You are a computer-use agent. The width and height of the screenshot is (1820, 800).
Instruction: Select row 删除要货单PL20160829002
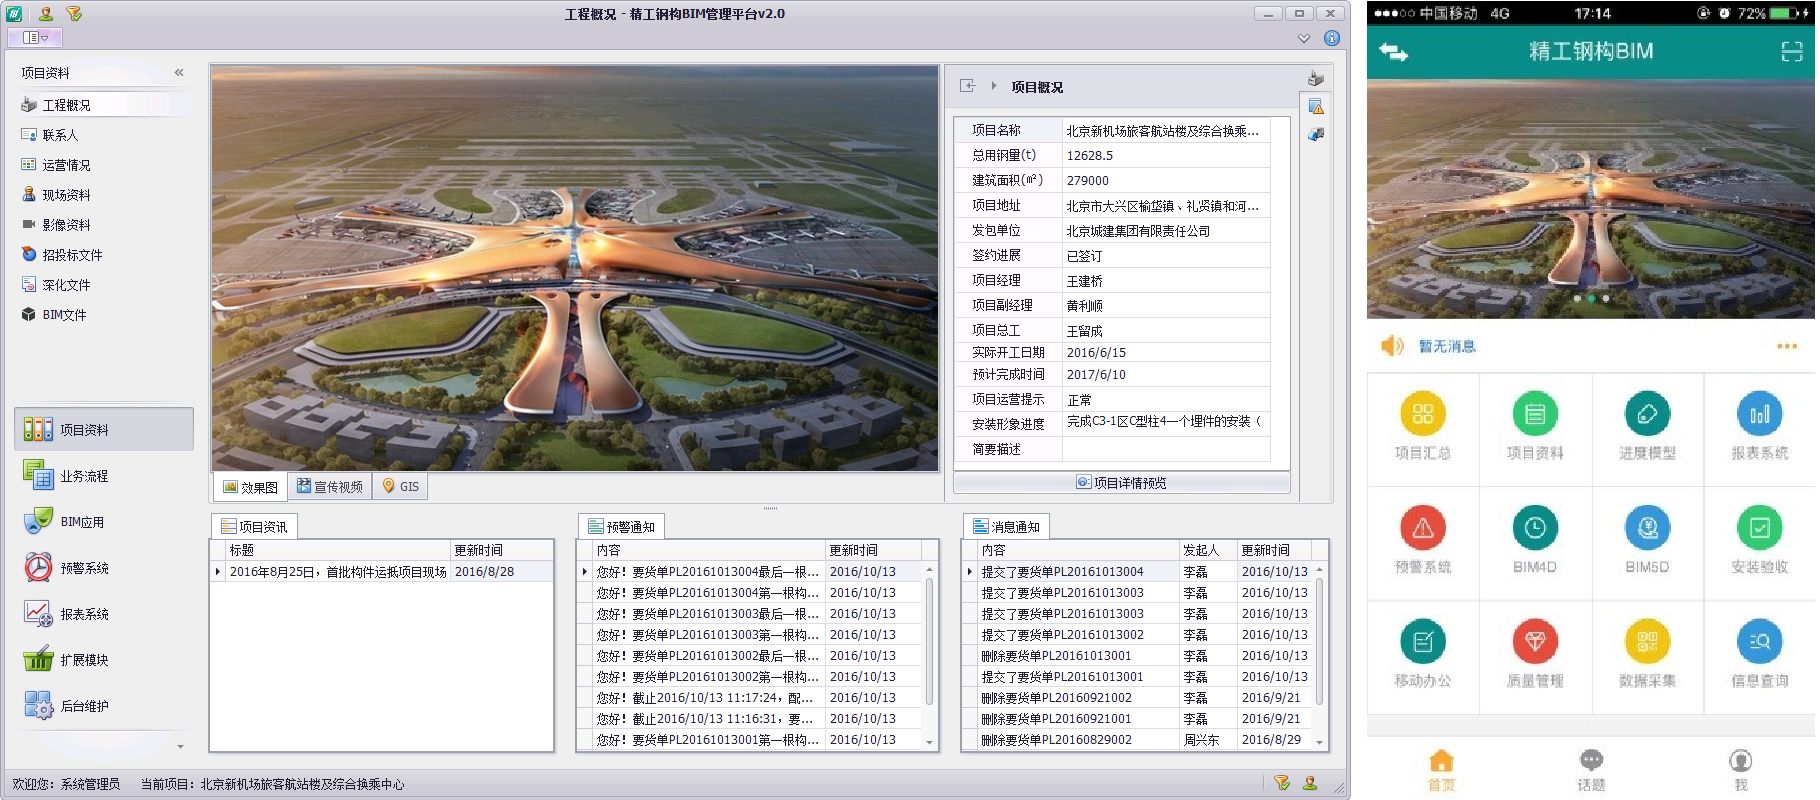(x=1137, y=740)
